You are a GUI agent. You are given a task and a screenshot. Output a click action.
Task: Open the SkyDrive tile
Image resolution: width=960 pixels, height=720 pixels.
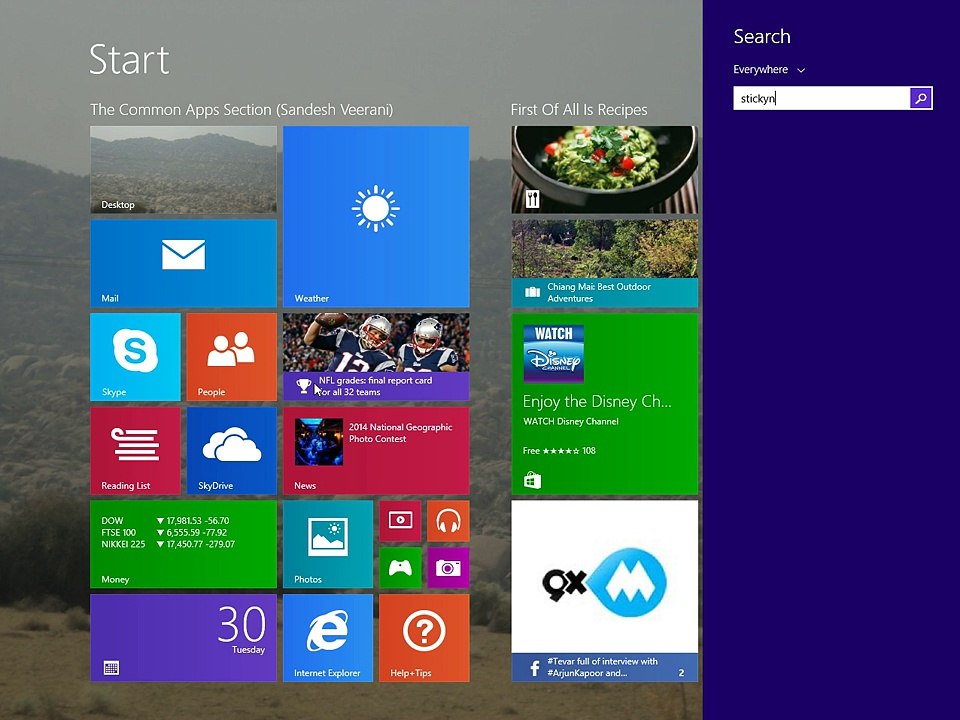click(231, 451)
